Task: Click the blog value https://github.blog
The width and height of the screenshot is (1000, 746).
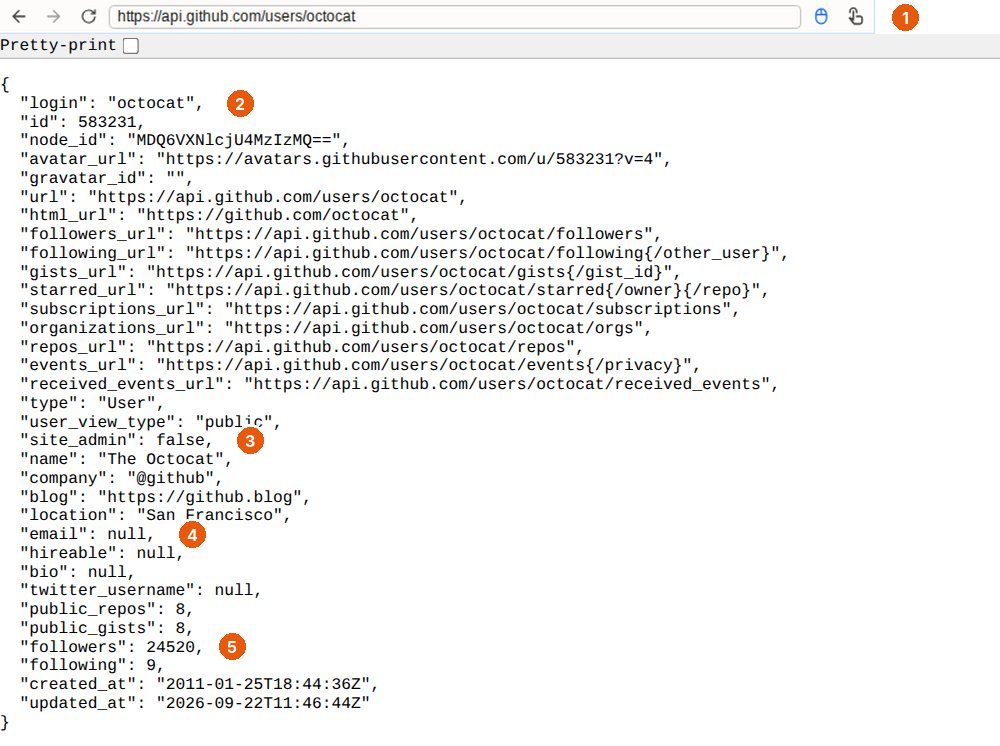Action: coord(200,497)
